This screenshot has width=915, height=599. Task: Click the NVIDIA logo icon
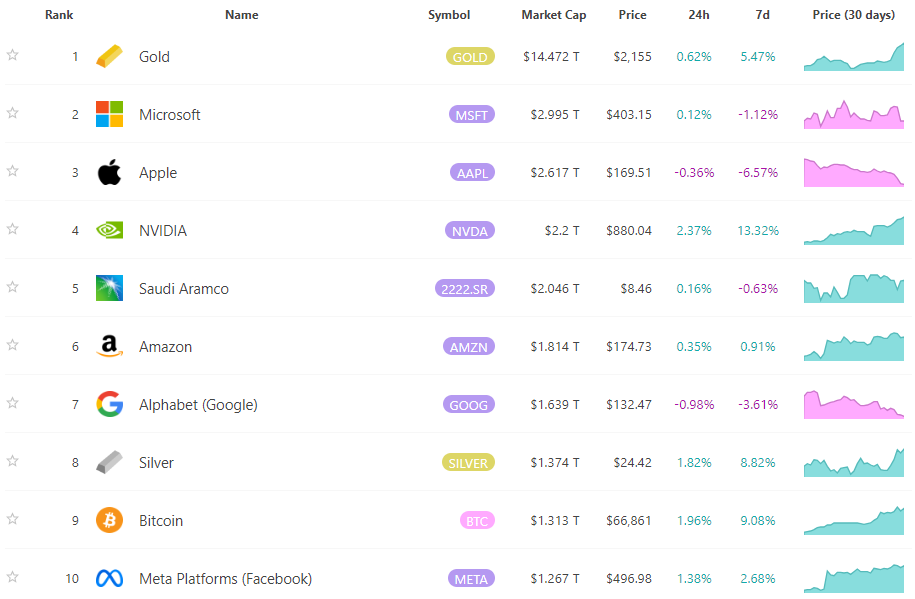coord(109,231)
